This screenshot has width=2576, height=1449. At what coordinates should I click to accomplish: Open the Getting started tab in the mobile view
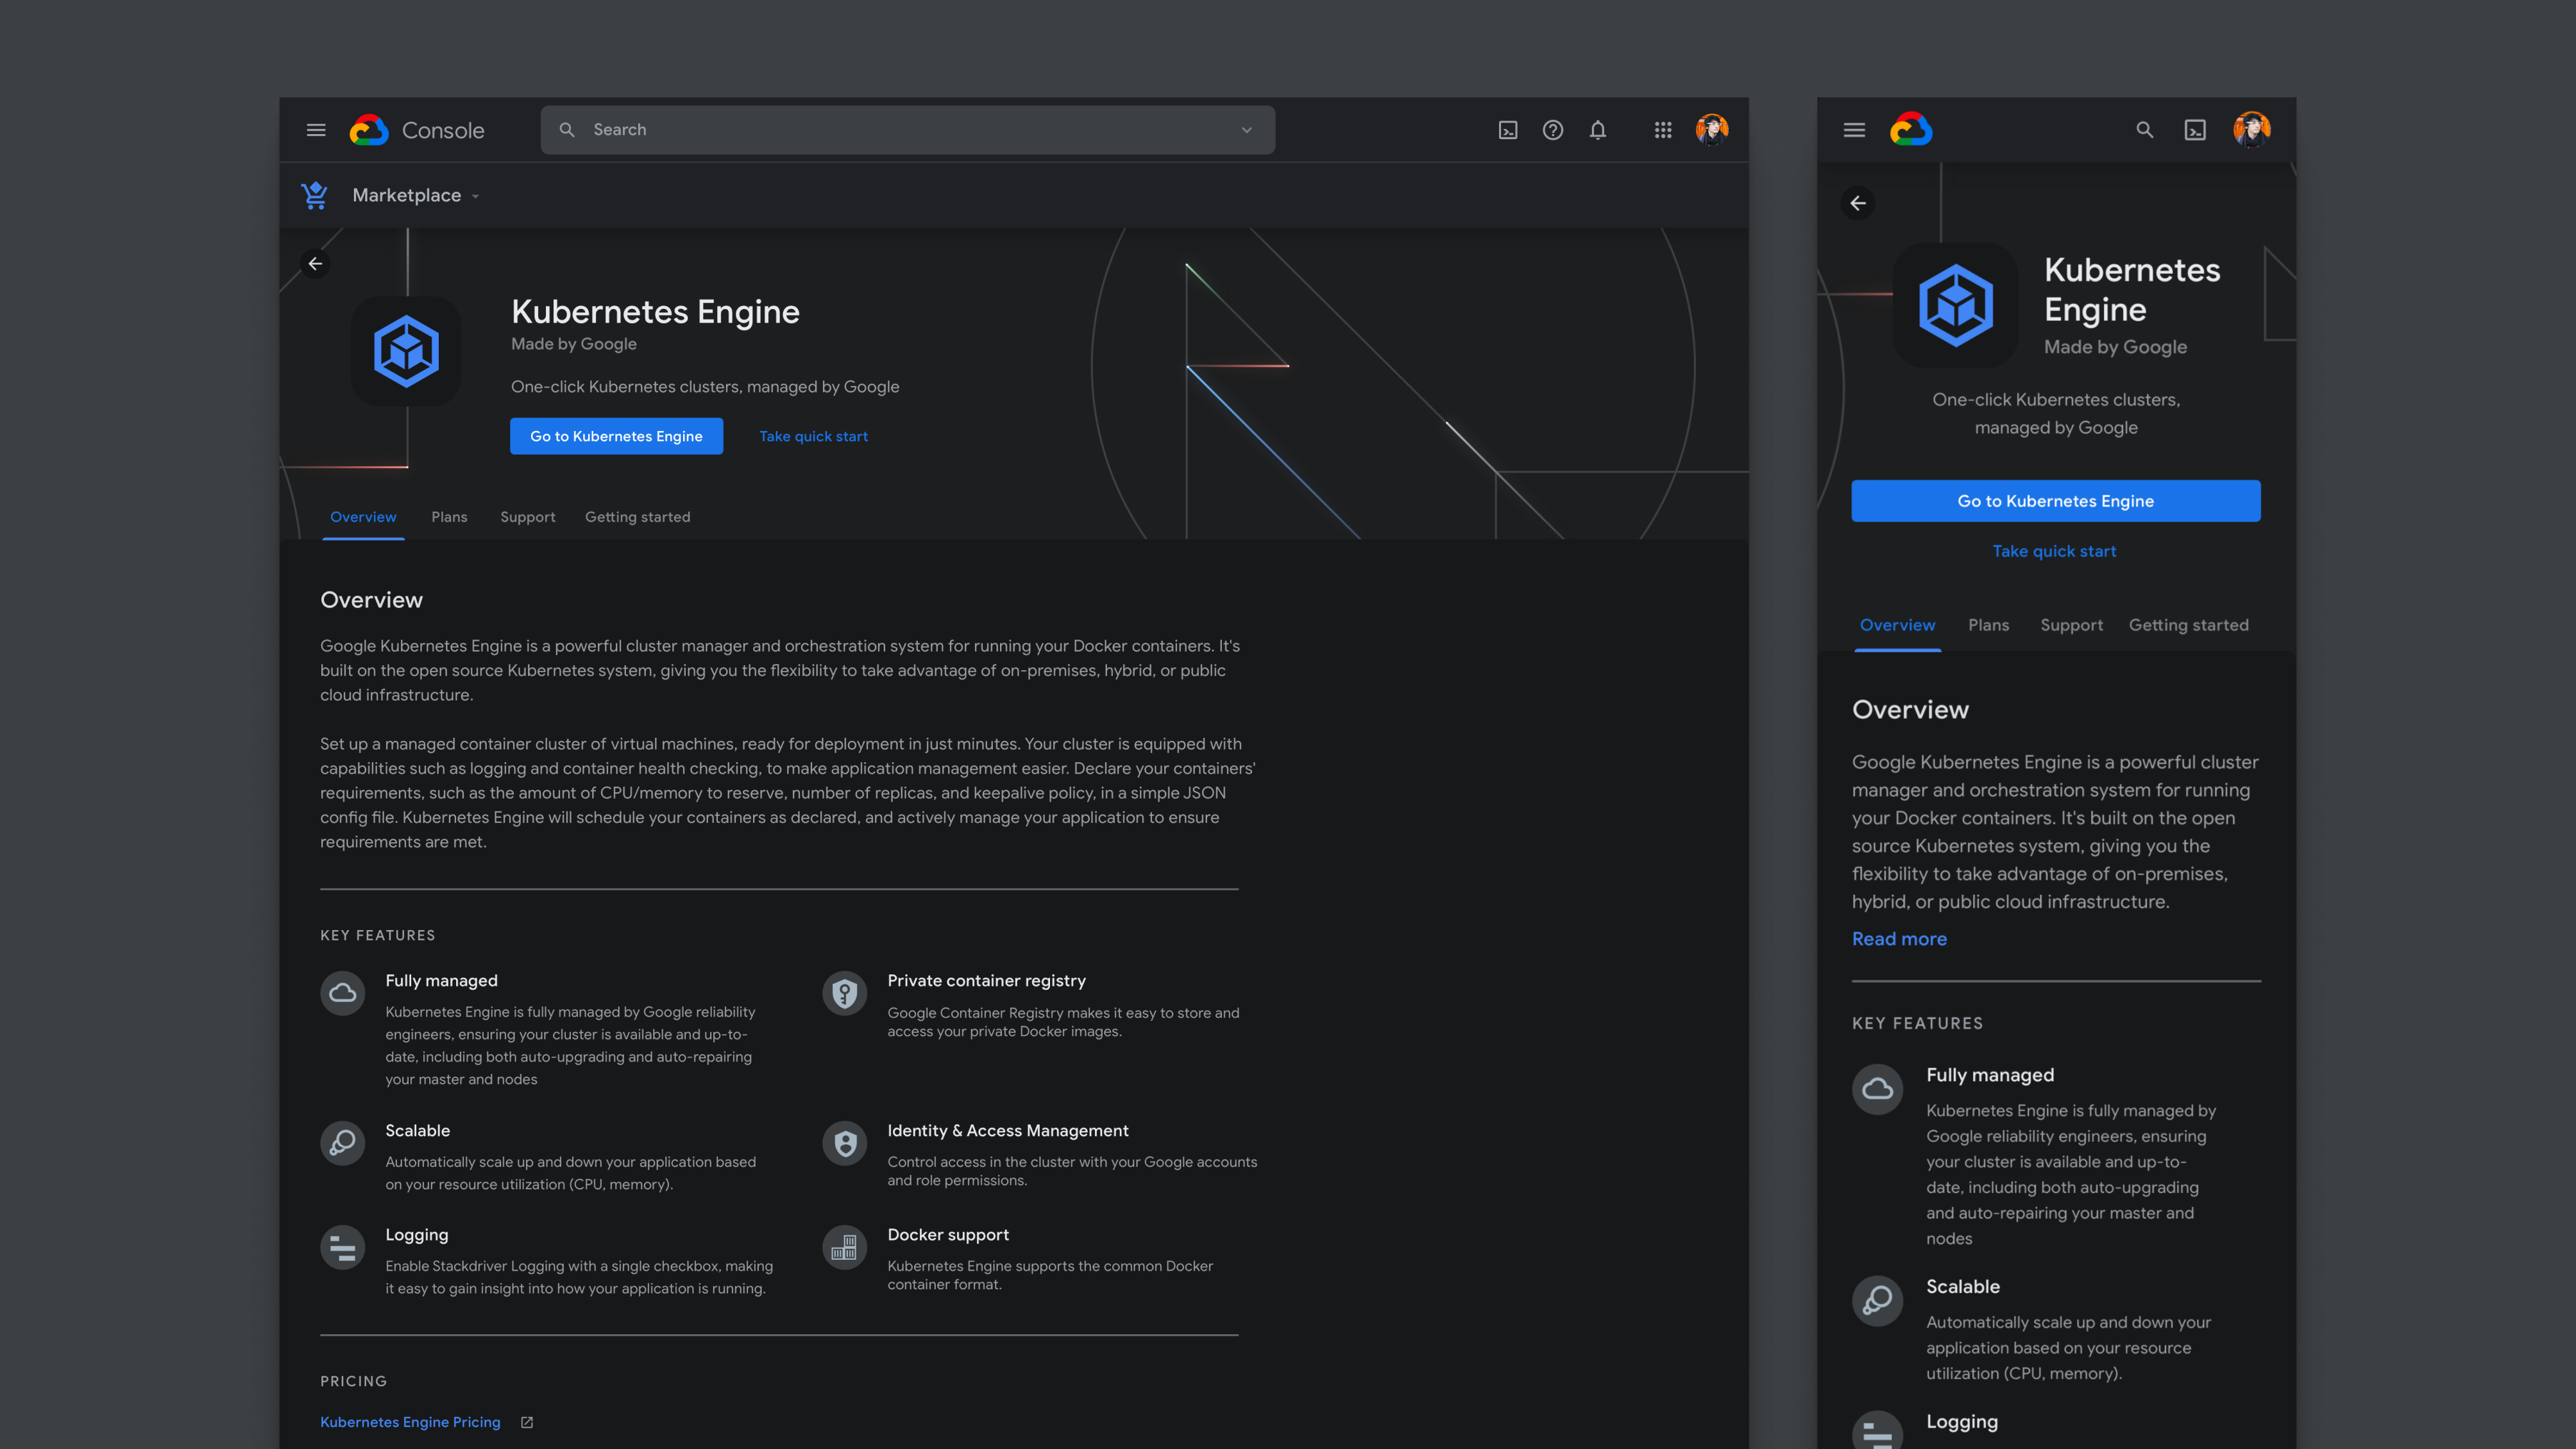[x=2188, y=625]
